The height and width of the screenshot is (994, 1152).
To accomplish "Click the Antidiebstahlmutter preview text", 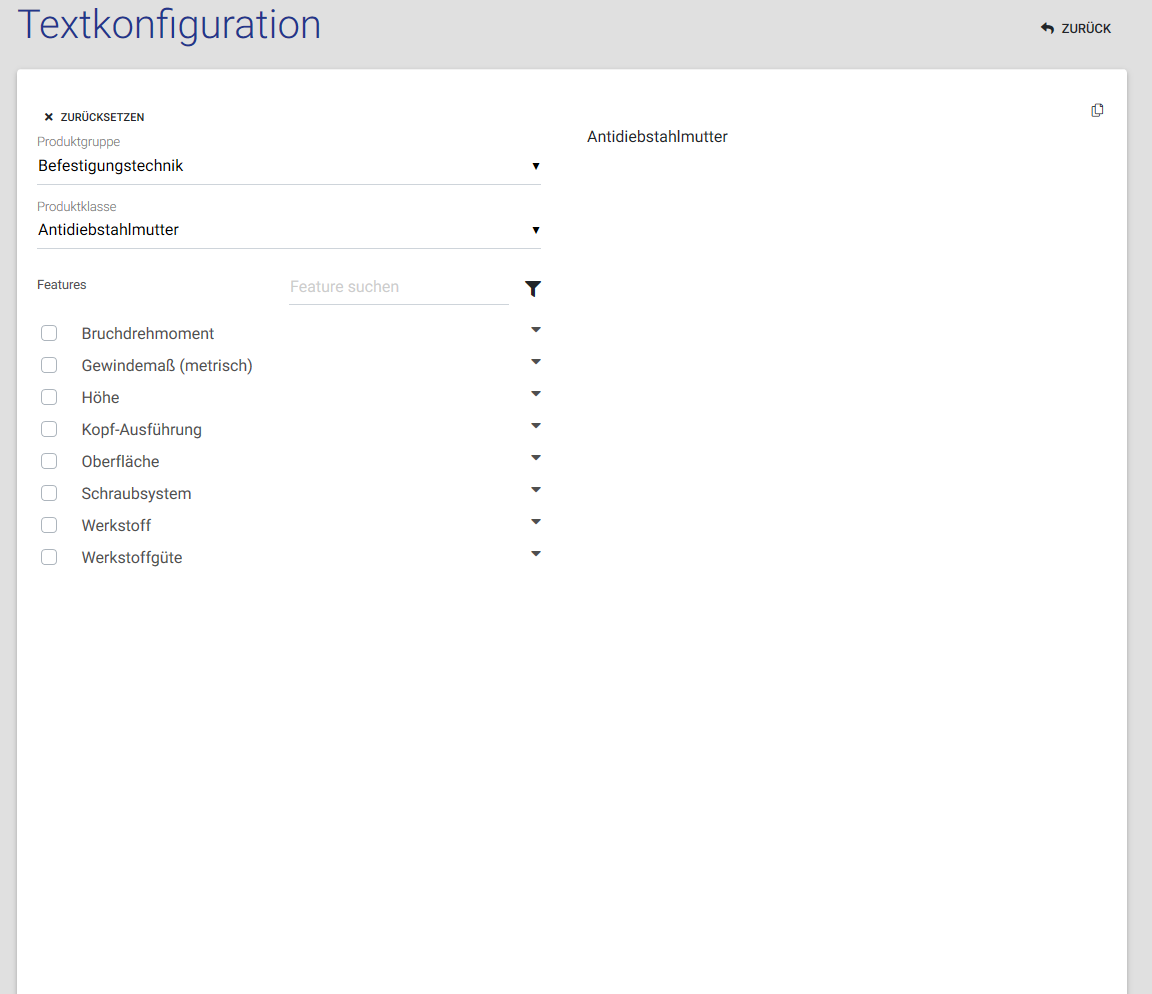I will coord(657,137).
